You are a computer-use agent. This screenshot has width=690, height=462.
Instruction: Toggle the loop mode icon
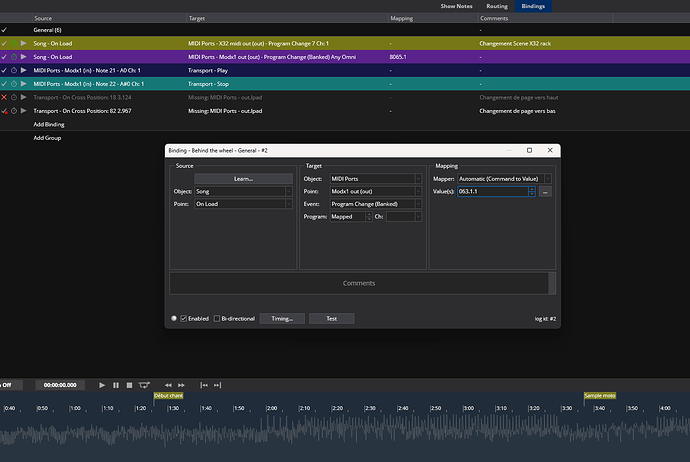(x=145, y=384)
